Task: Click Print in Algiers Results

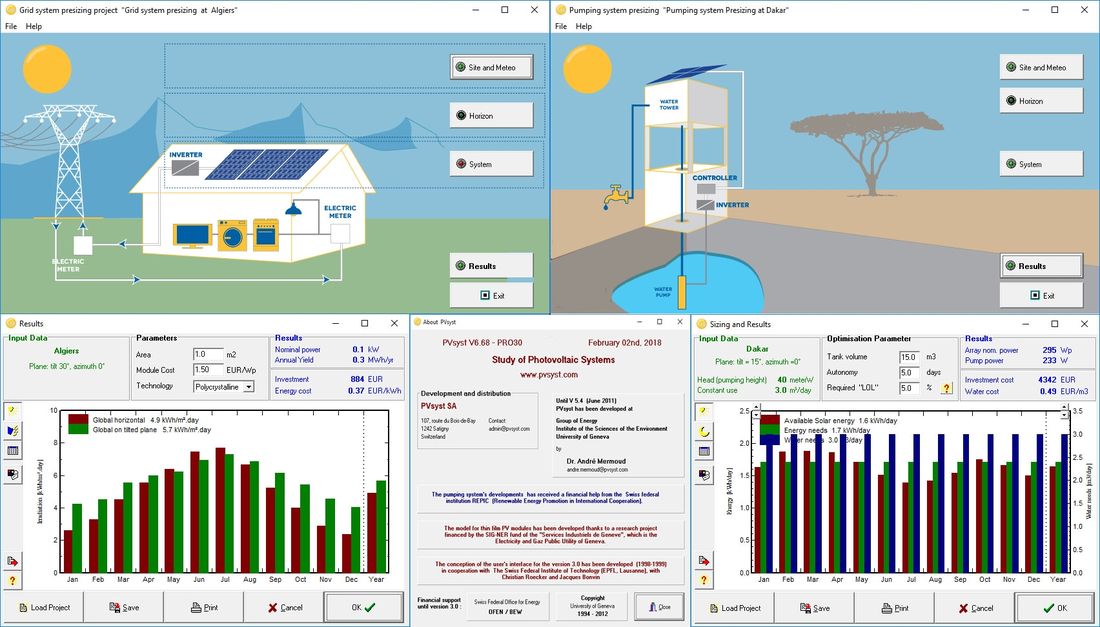Action: tap(203, 607)
